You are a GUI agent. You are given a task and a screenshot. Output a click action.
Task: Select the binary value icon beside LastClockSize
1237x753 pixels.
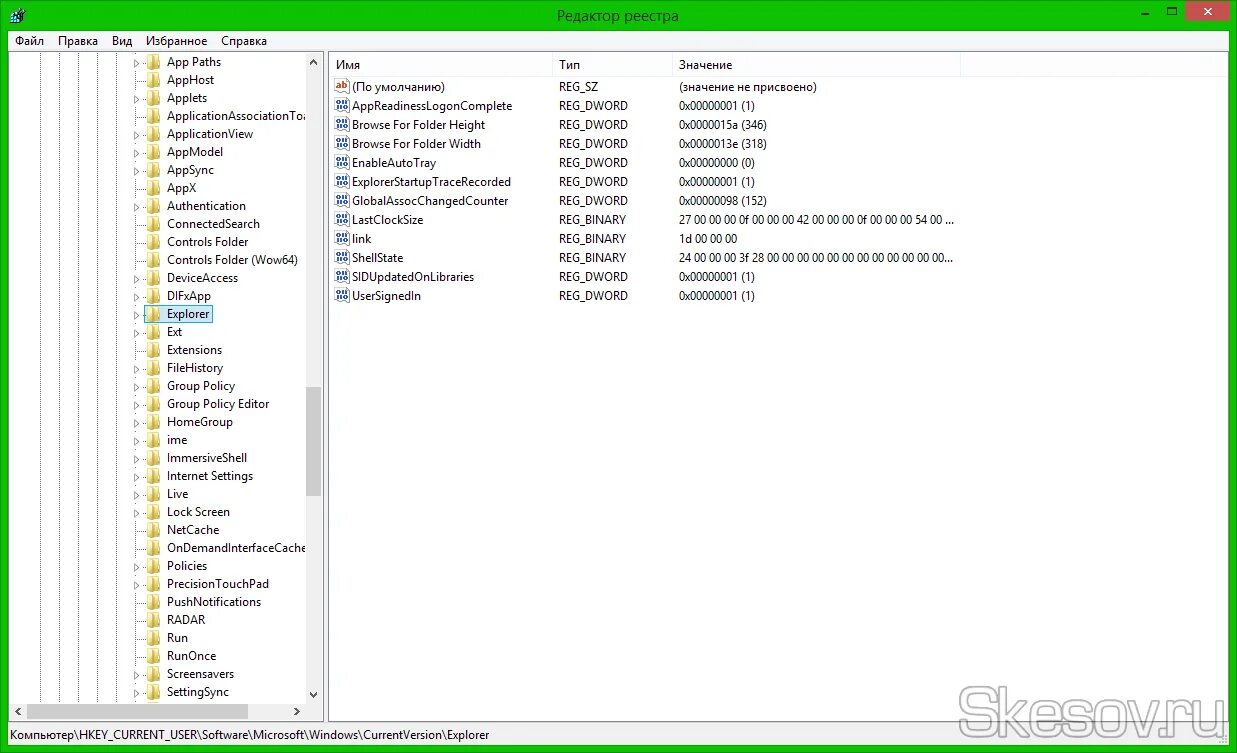point(340,219)
